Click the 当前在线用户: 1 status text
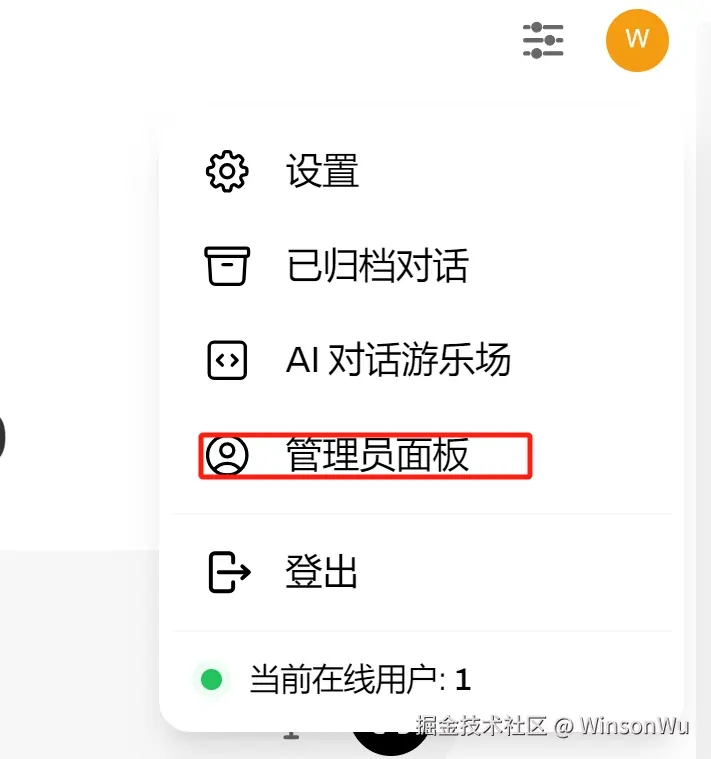This screenshot has width=711, height=759. pyautogui.click(x=360, y=679)
